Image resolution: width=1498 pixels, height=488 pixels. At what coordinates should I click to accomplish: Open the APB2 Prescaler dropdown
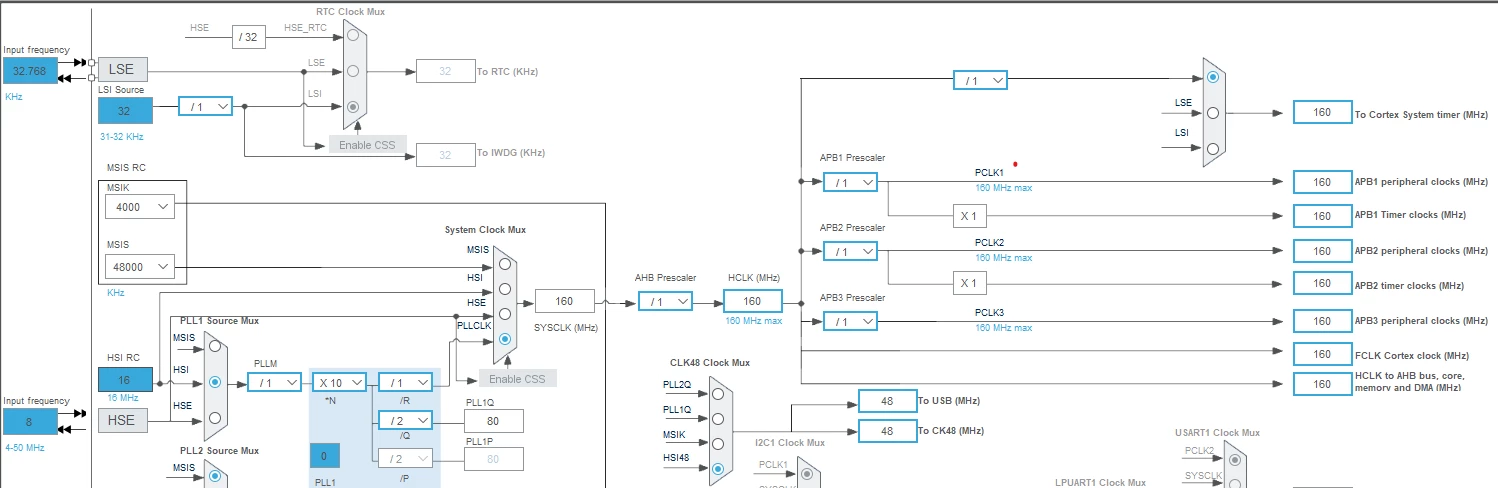point(850,251)
